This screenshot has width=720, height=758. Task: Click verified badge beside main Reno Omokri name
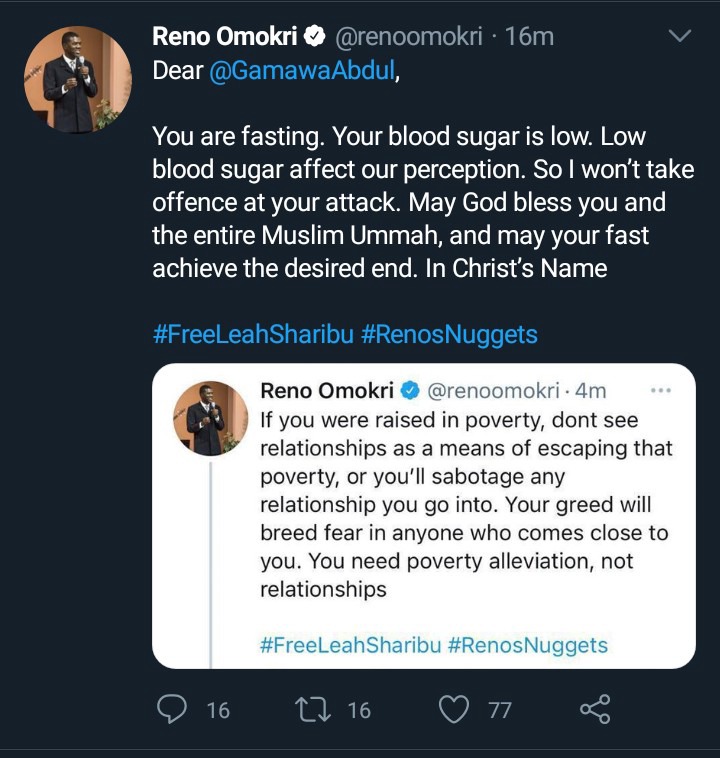point(314,37)
